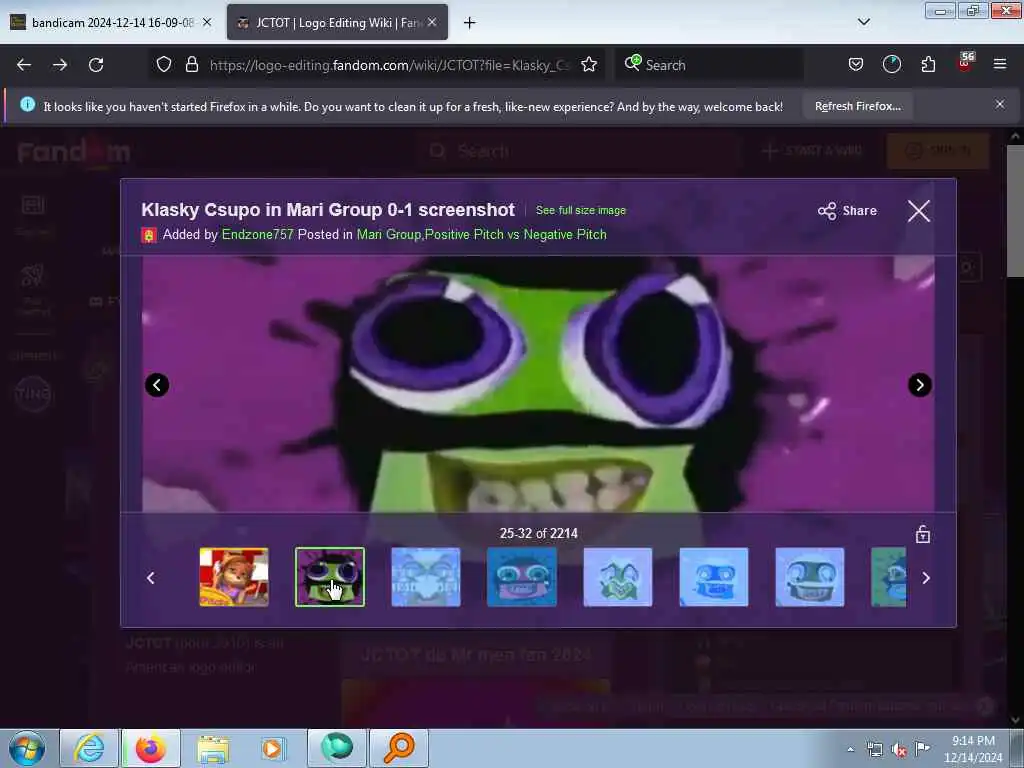Toggle the carousel pin lock icon

click(x=922, y=534)
